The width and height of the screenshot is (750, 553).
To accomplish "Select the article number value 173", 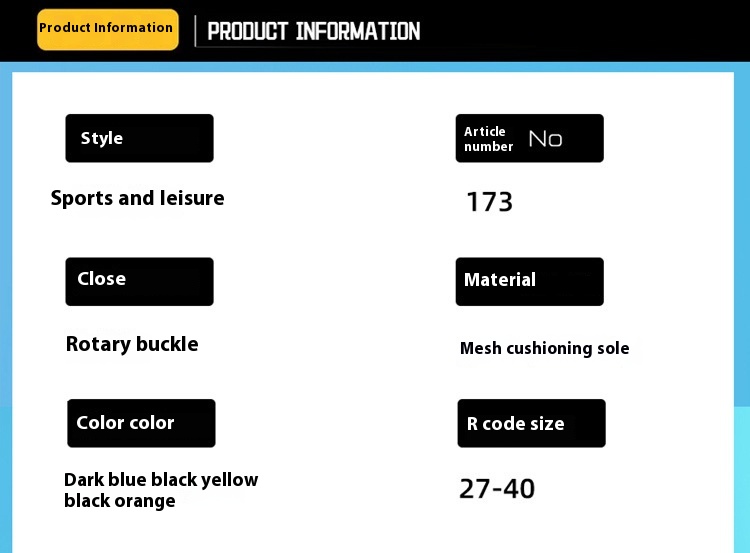I will (489, 202).
